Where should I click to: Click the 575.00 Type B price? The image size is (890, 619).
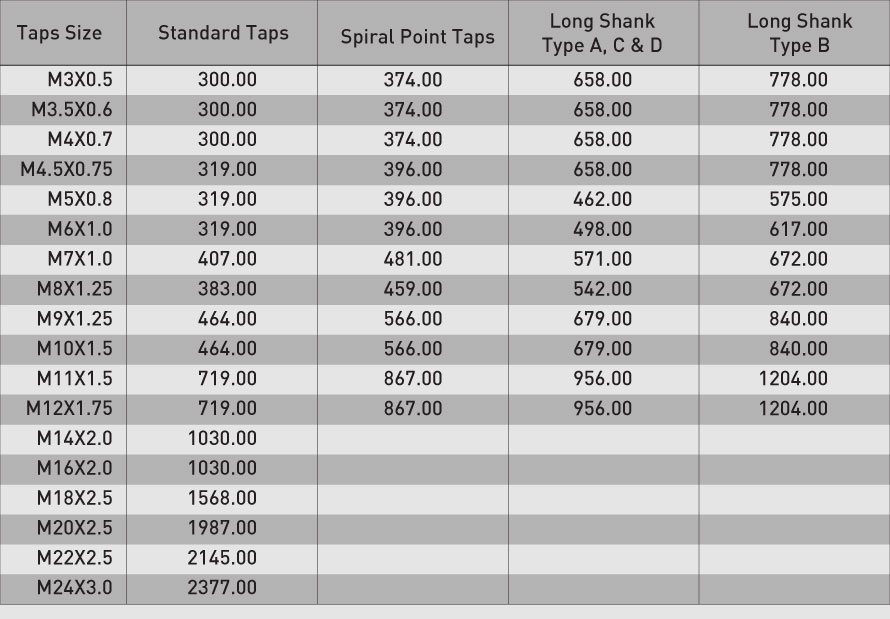(x=798, y=200)
